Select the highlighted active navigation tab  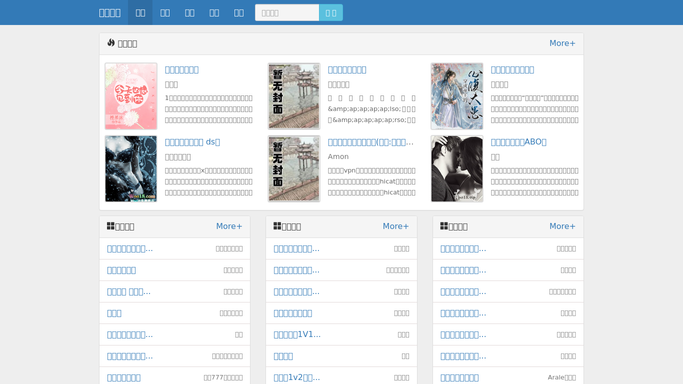click(140, 13)
